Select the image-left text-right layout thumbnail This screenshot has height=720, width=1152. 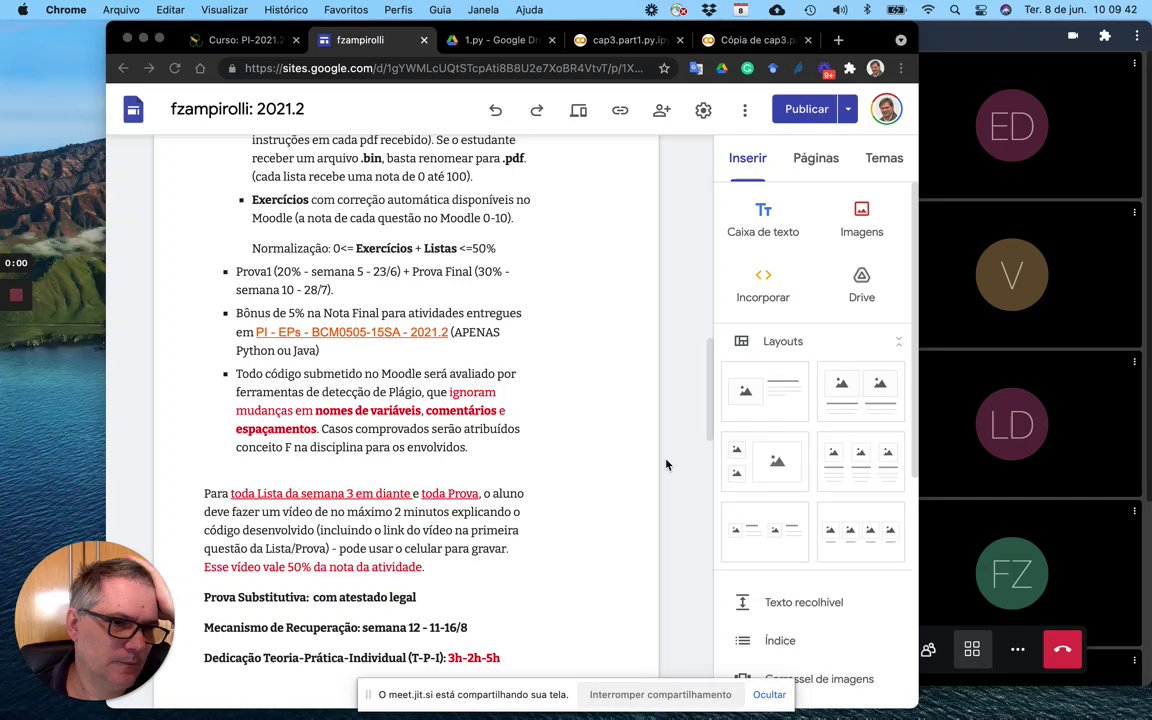(x=765, y=392)
